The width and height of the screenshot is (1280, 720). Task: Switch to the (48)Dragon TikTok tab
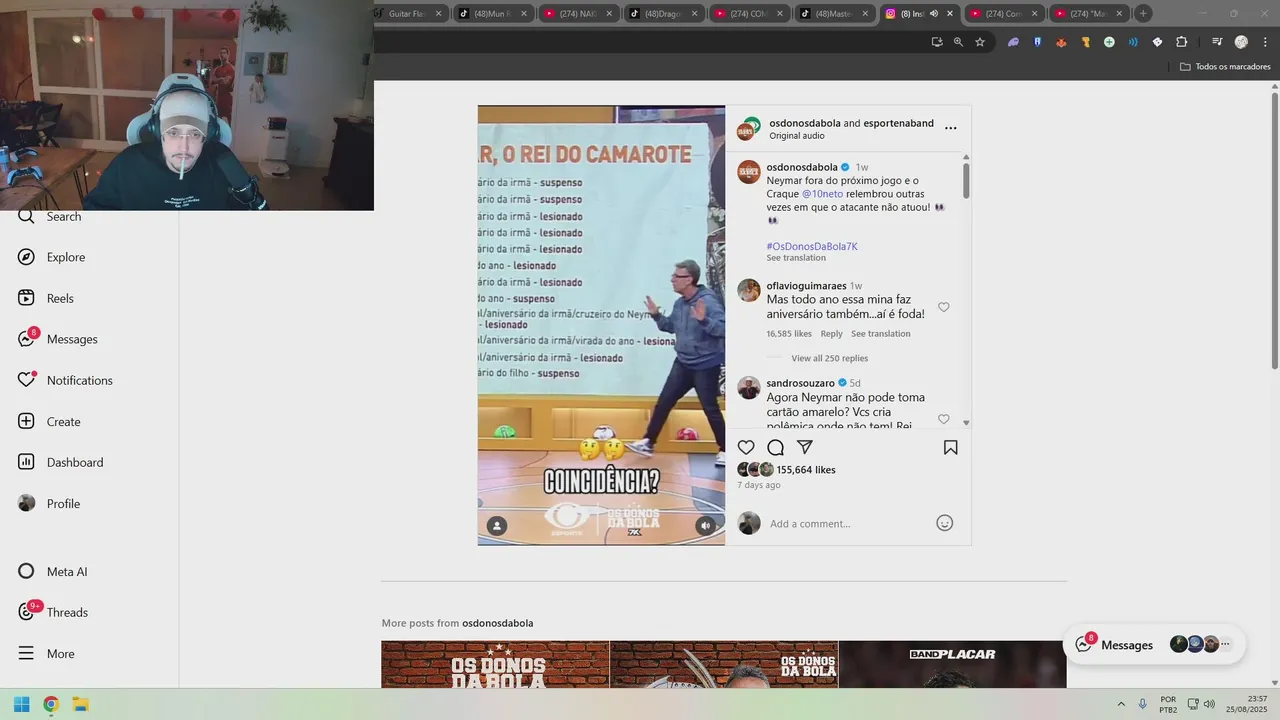664,13
